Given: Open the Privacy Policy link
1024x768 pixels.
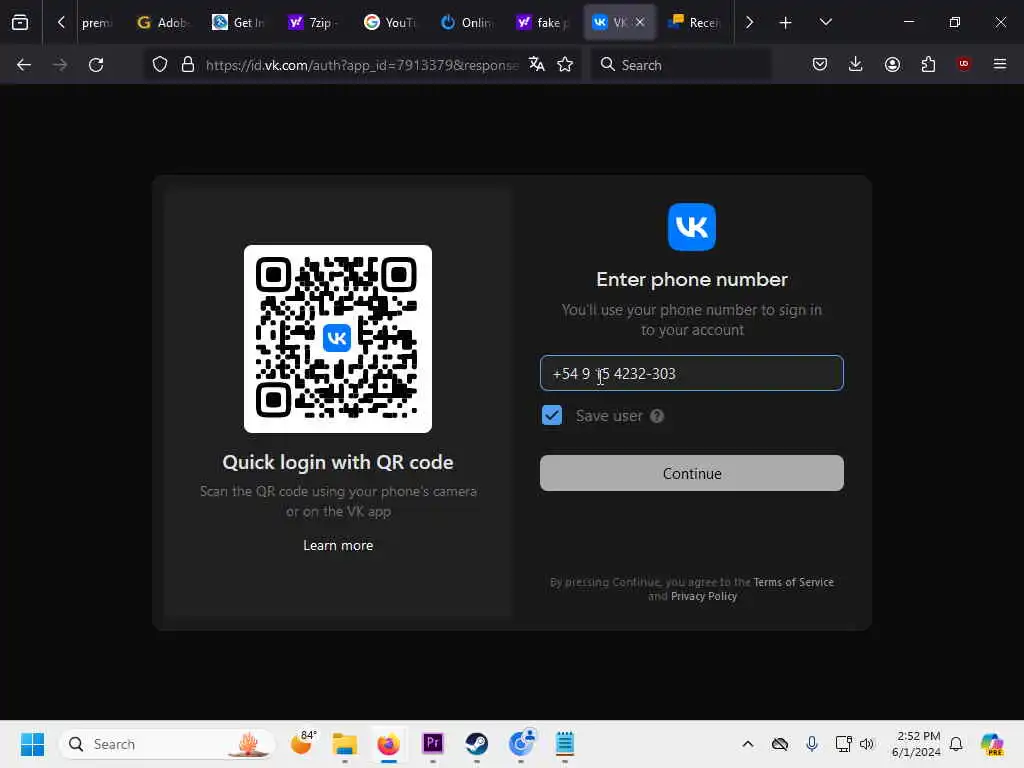Looking at the screenshot, I should click(x=704, y=596).
